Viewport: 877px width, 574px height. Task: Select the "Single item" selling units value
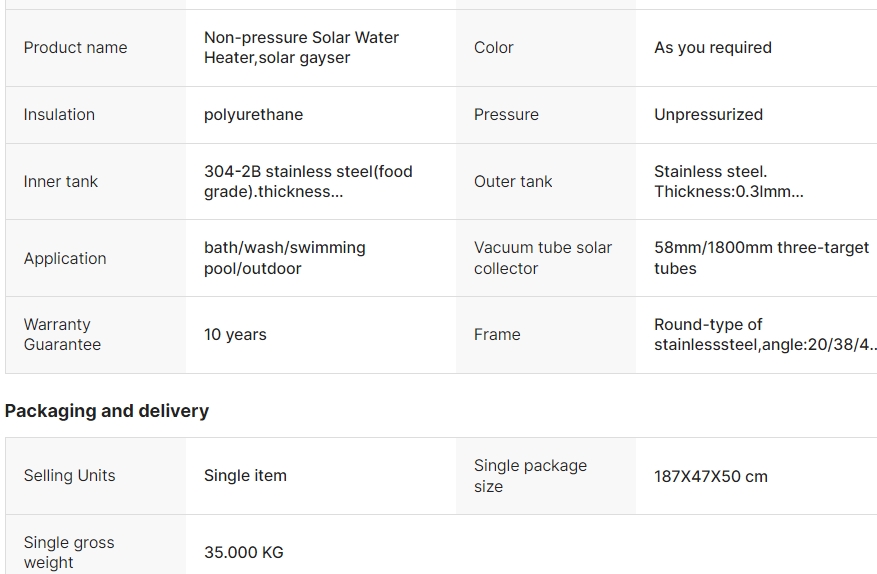(x=245, y=476)
